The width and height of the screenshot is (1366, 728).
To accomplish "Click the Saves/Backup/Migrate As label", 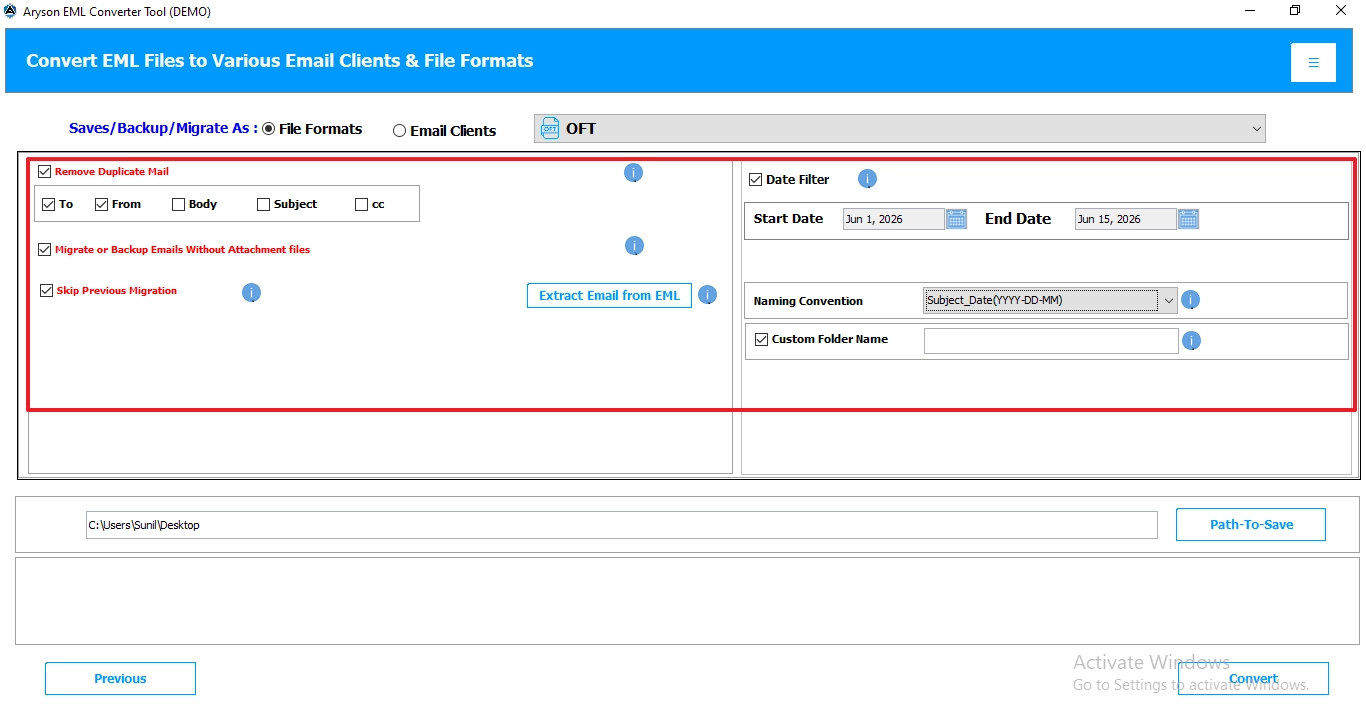I will [x=163, y=128].
